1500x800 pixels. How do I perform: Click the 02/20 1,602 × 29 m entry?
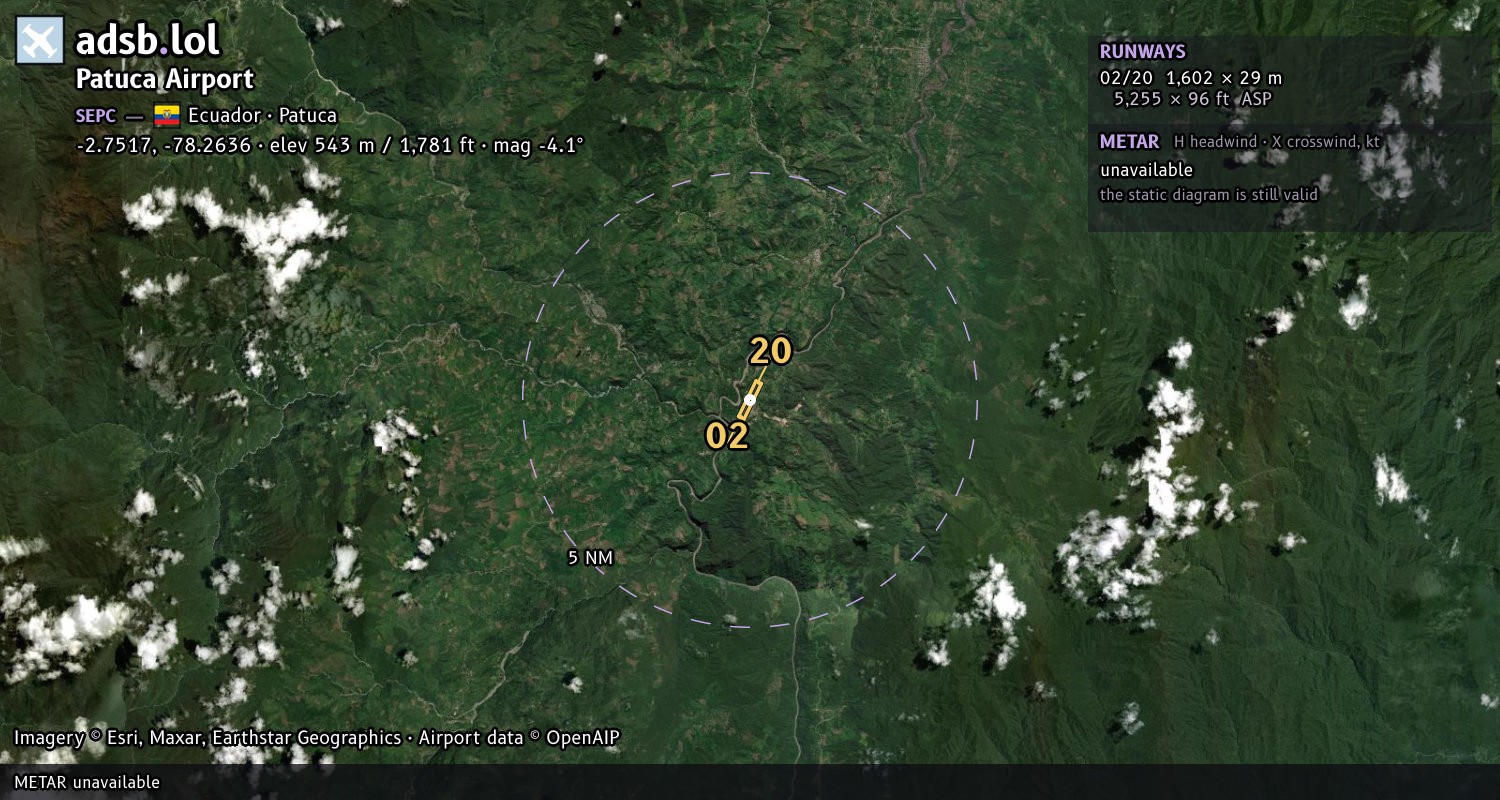click(1190, 78)
